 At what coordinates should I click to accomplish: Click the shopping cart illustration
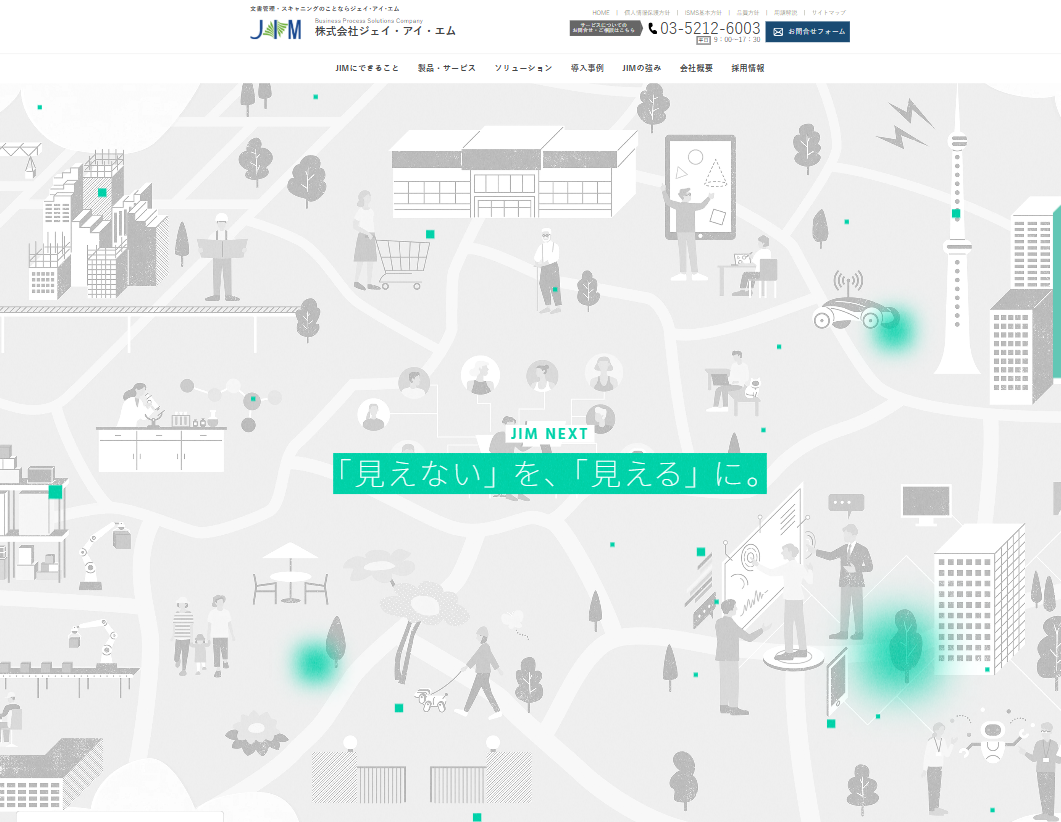403,263
